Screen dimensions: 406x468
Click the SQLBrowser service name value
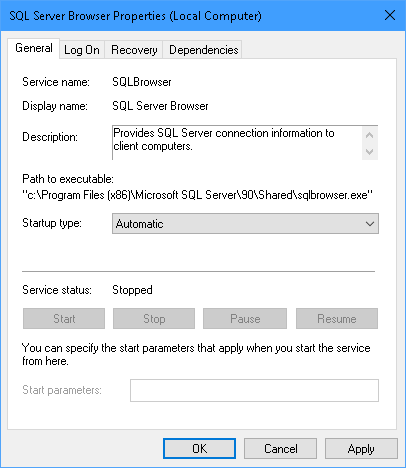tap(142, 82)
